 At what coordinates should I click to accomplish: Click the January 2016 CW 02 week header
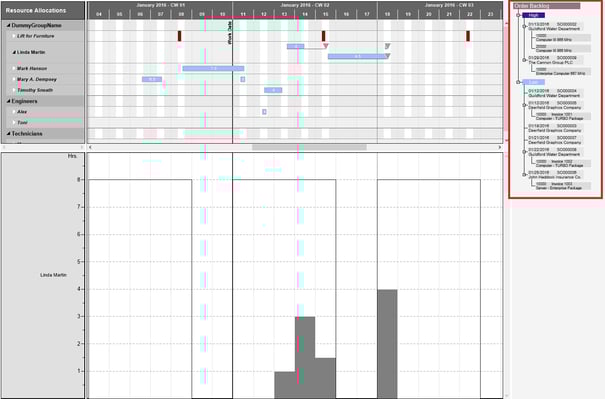click(x=305, y=5)
